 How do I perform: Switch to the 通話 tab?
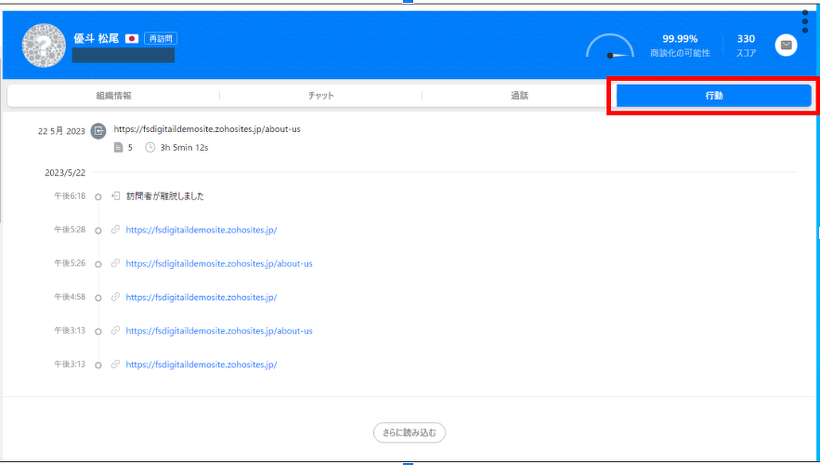point(519,95)
